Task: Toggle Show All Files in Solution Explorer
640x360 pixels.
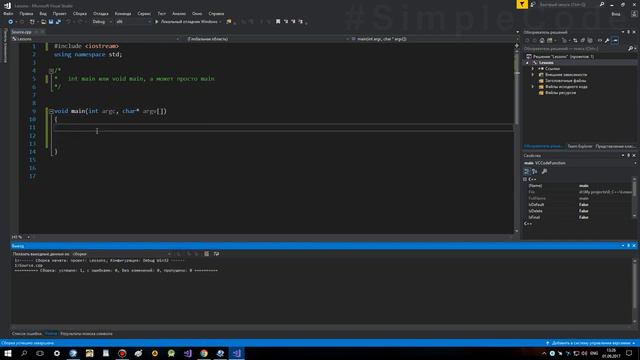Action: pos(590,40)
